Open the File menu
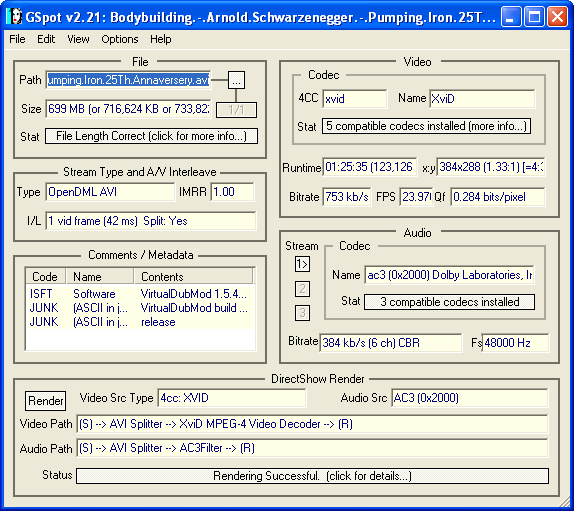 click(17, 39)
